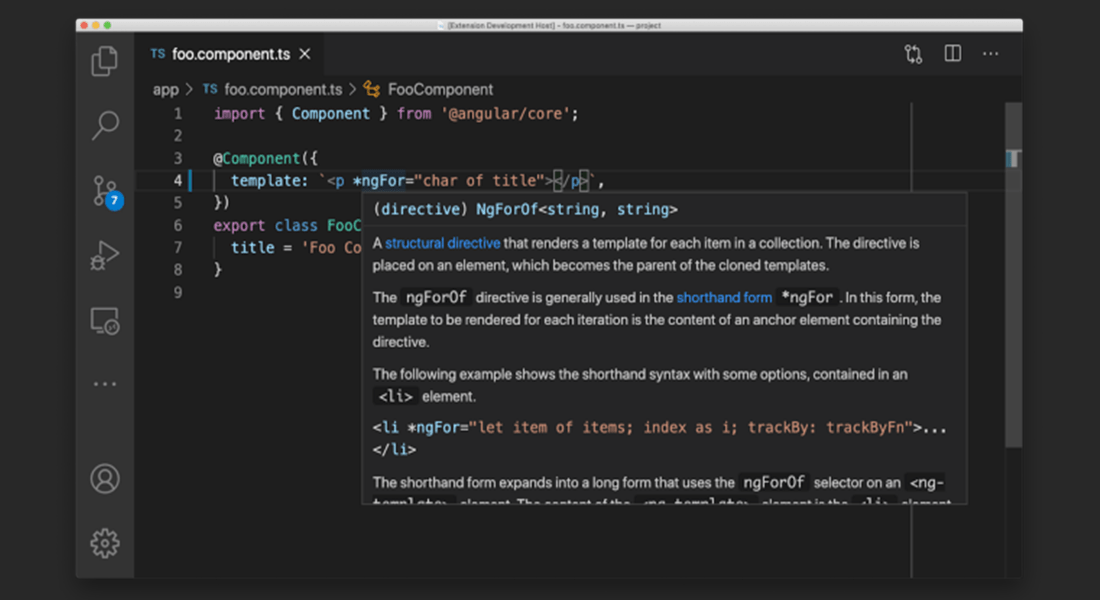Viewport: 1100px width, 600px height.
Task: Follow the shorthand form link
Action: [x=723, y=297]
